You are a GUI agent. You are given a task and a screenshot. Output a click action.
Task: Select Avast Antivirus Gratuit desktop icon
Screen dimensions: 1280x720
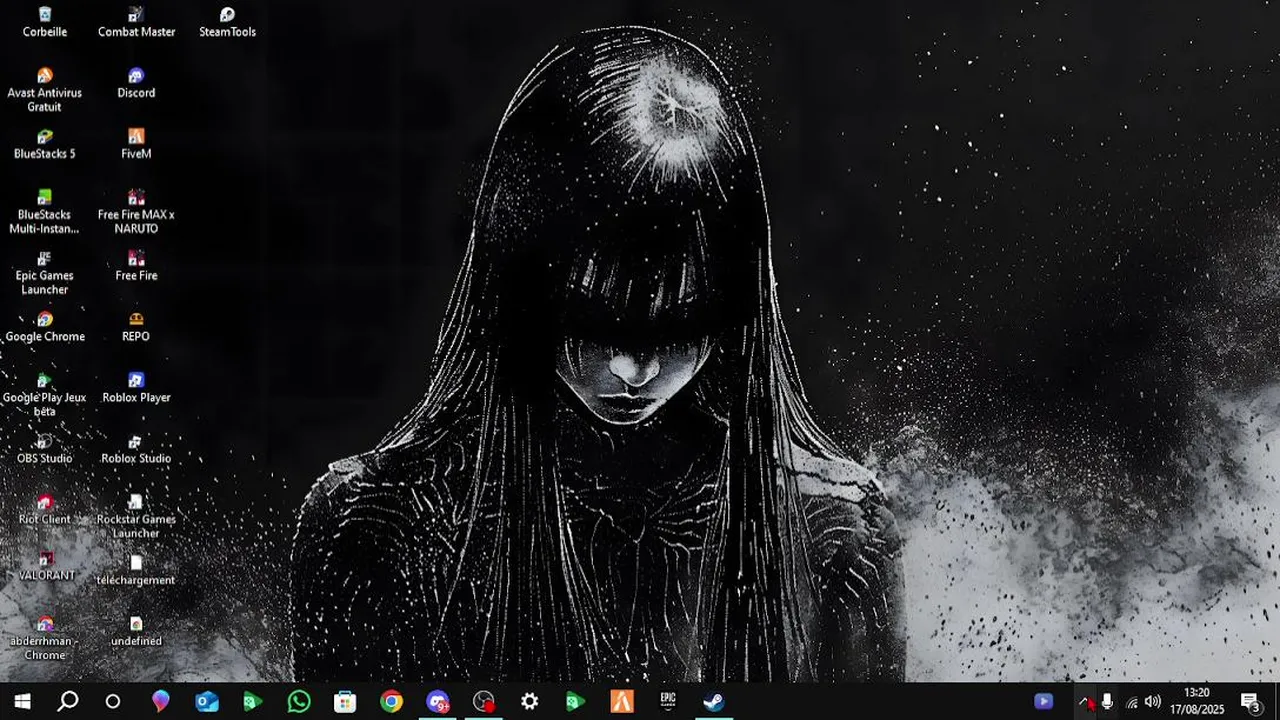[x=45, y=90]
